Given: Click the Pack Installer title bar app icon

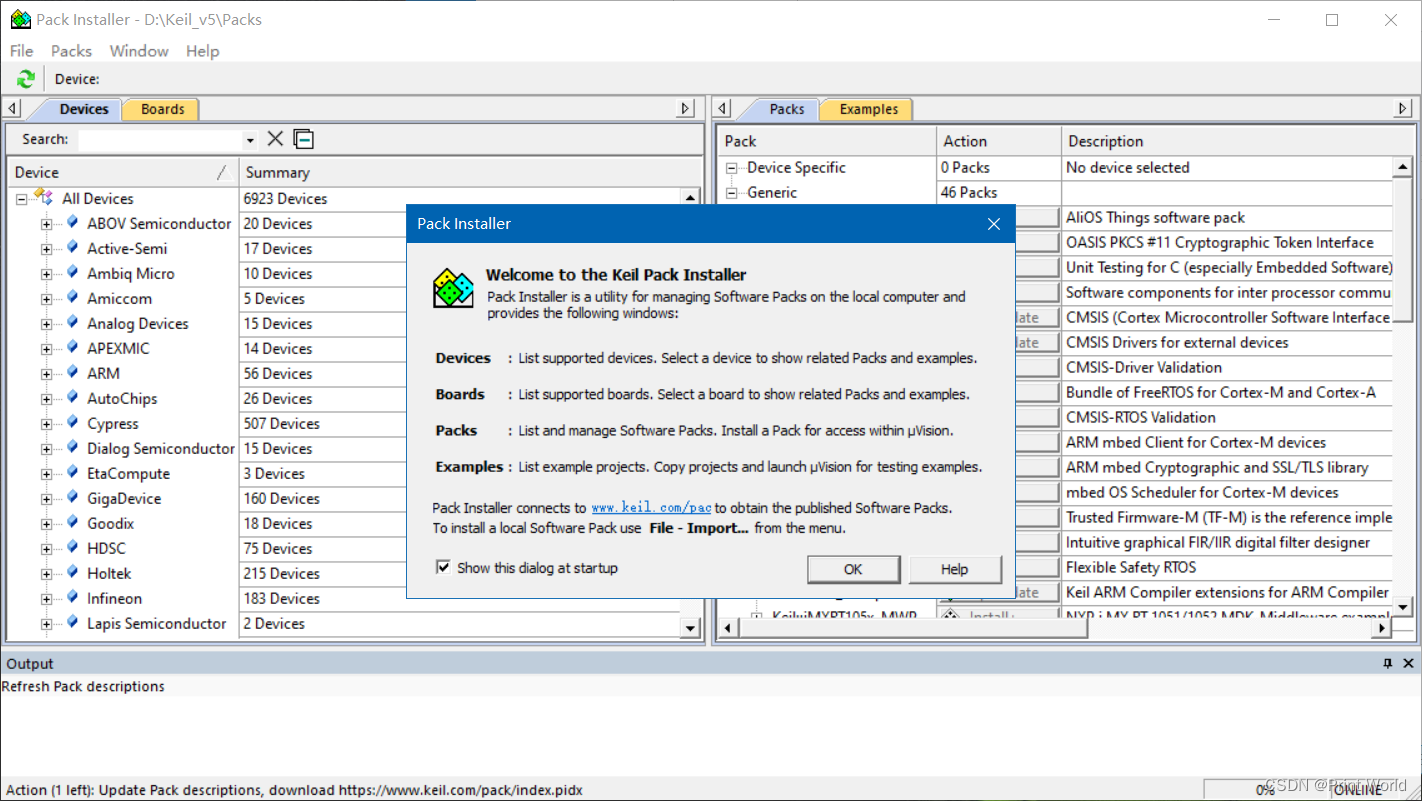Looking at the screenshot, I should click(x=20, y=19).
